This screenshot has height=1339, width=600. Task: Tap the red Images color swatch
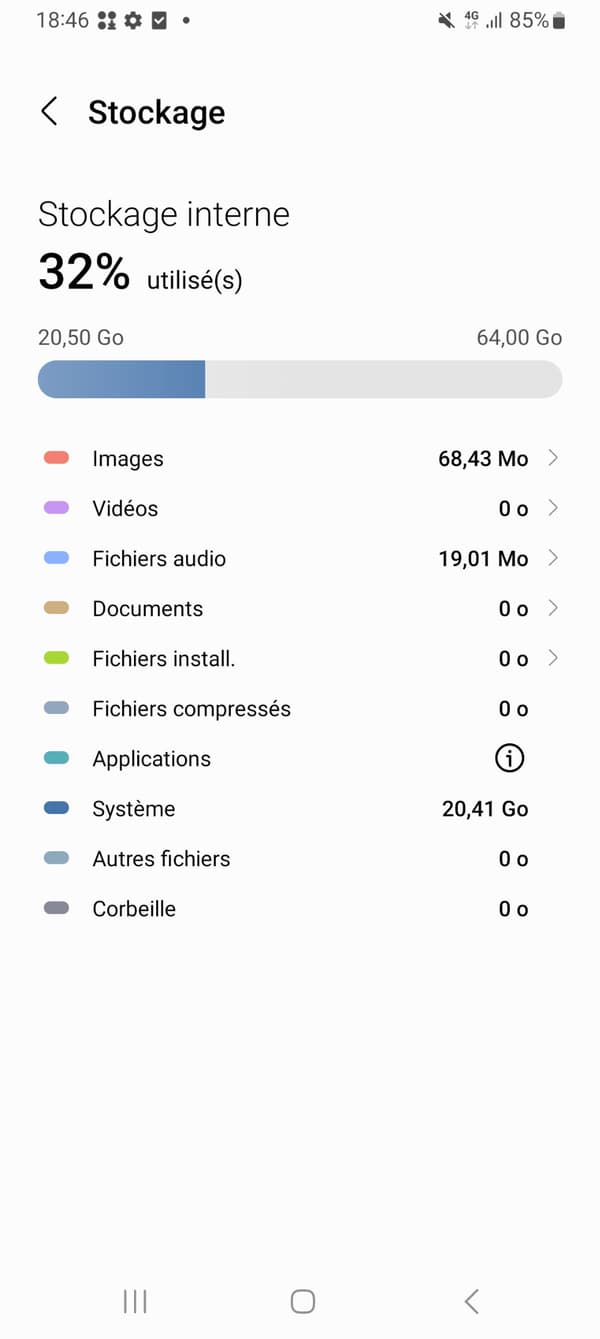57,458
